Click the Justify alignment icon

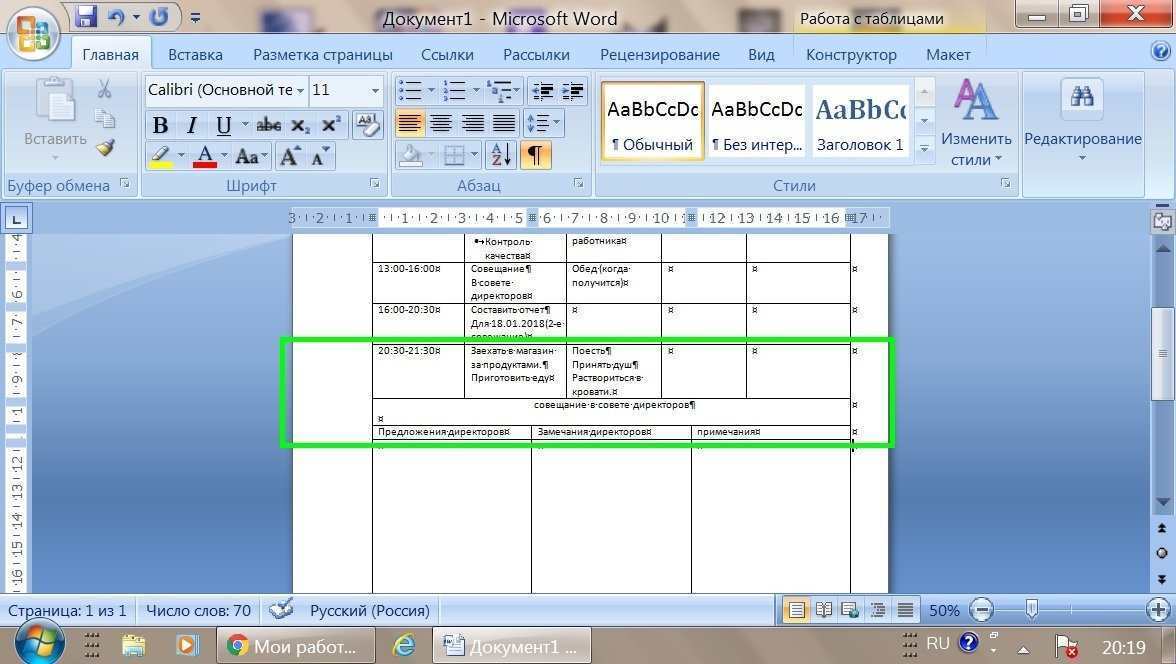tap(504, 124)
